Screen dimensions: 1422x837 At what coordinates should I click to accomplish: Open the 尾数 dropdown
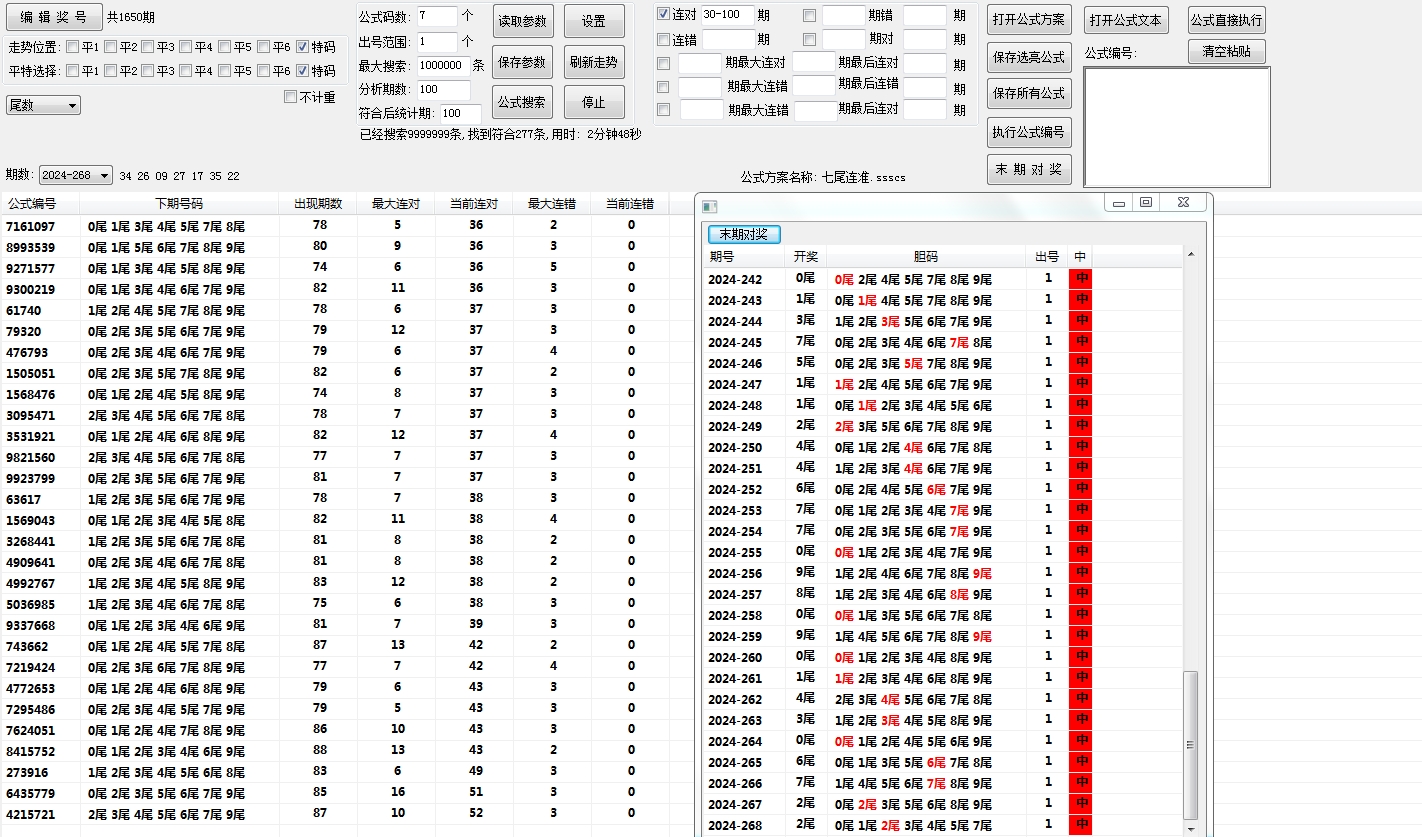[43, 105]
